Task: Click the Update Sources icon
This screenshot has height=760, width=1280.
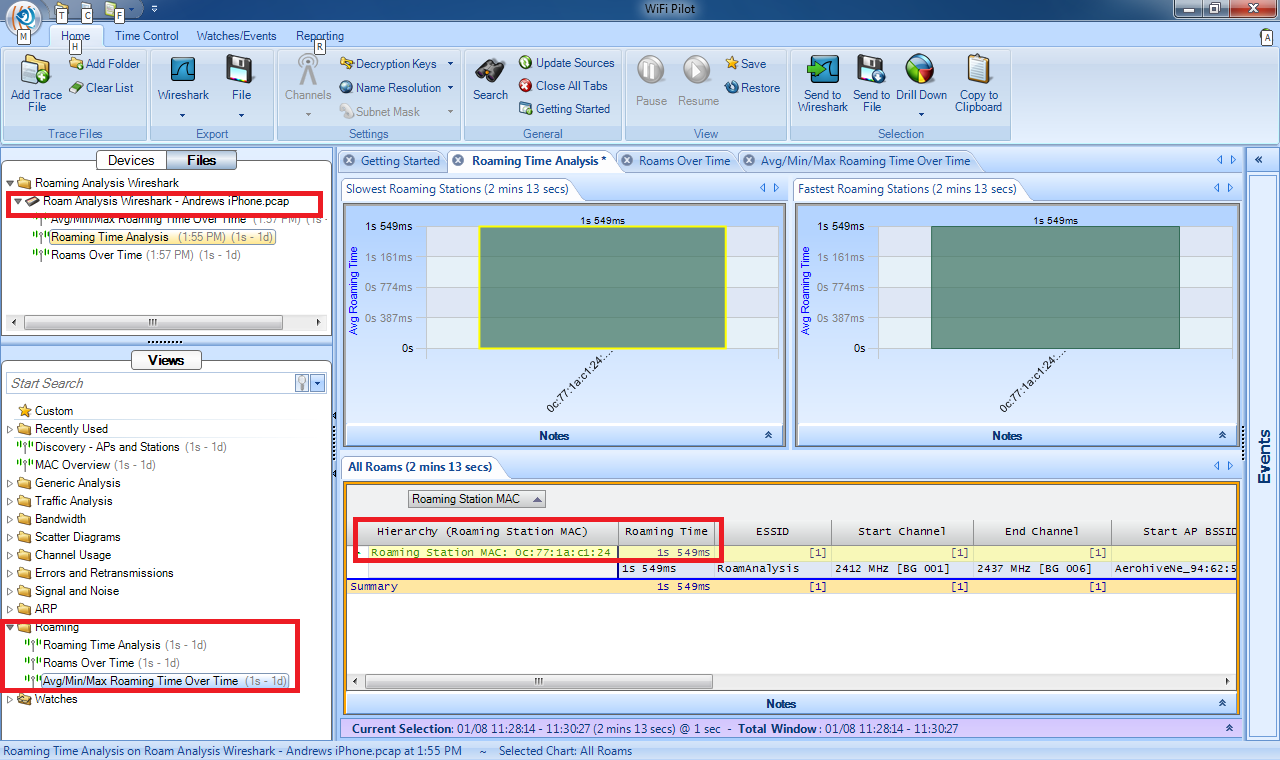Action: point(567,63)
